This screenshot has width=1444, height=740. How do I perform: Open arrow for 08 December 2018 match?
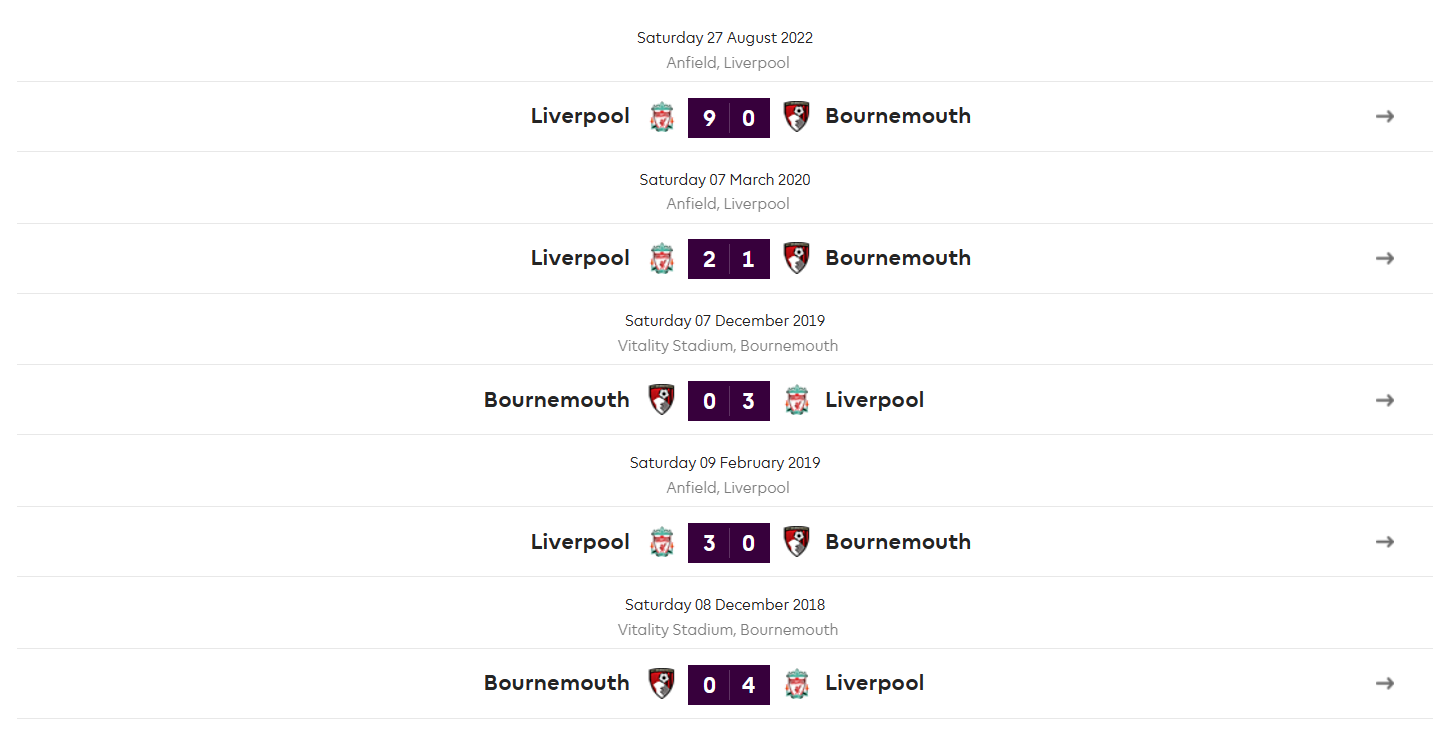[1385, 683]
